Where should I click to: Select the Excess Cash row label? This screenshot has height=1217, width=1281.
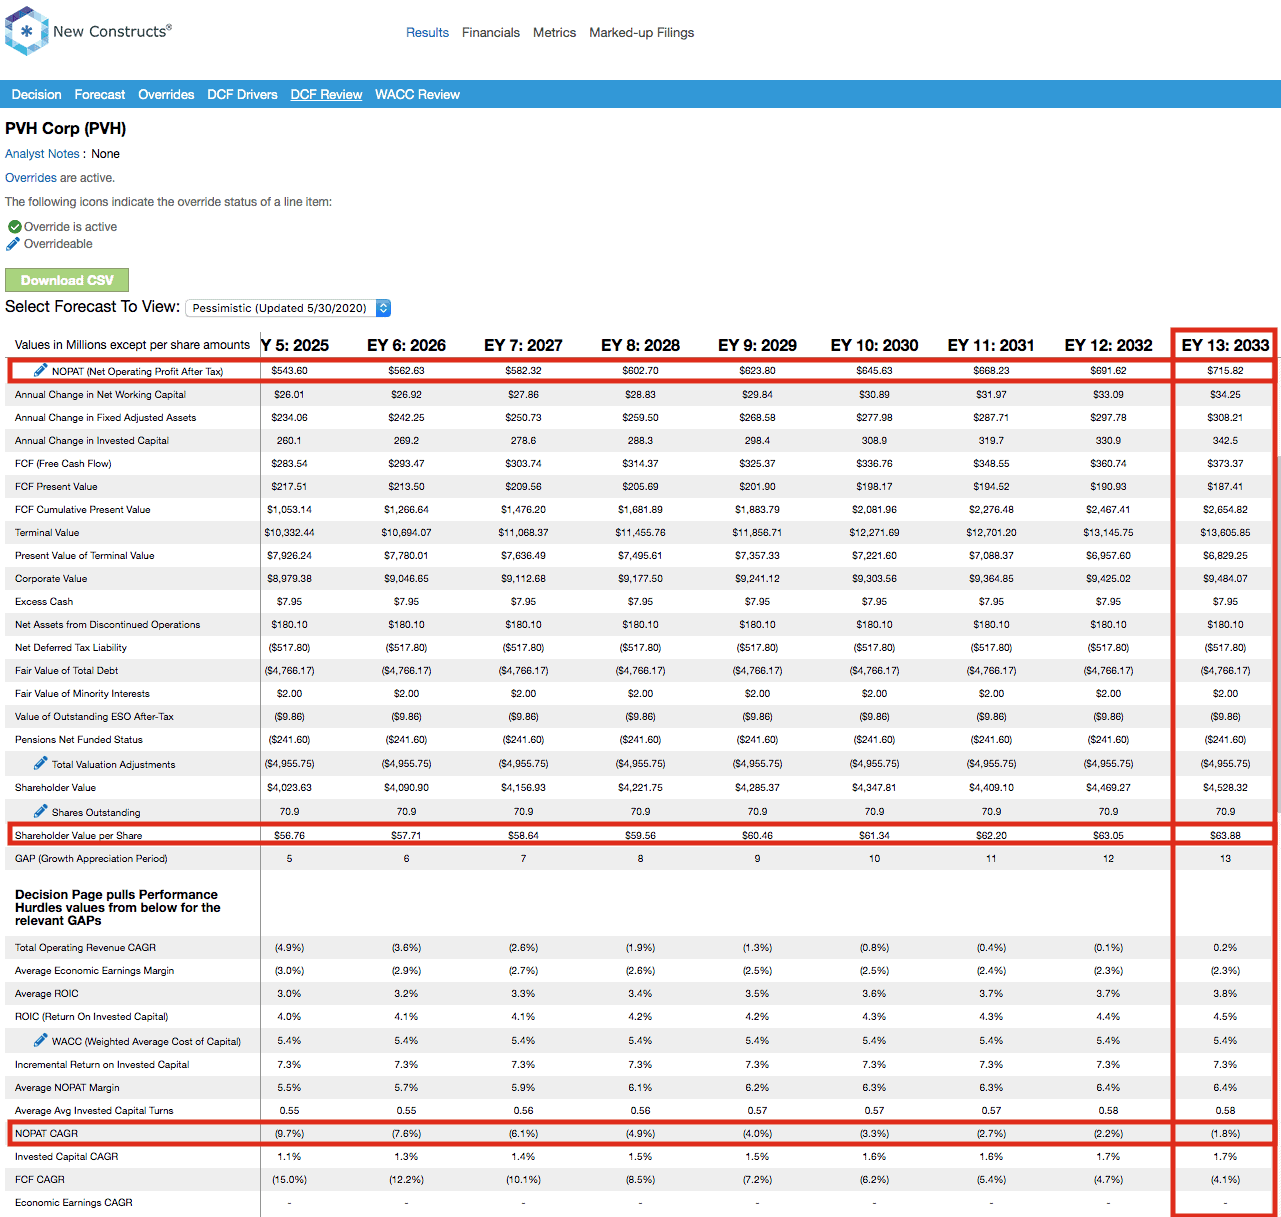[x=44, y=601]
